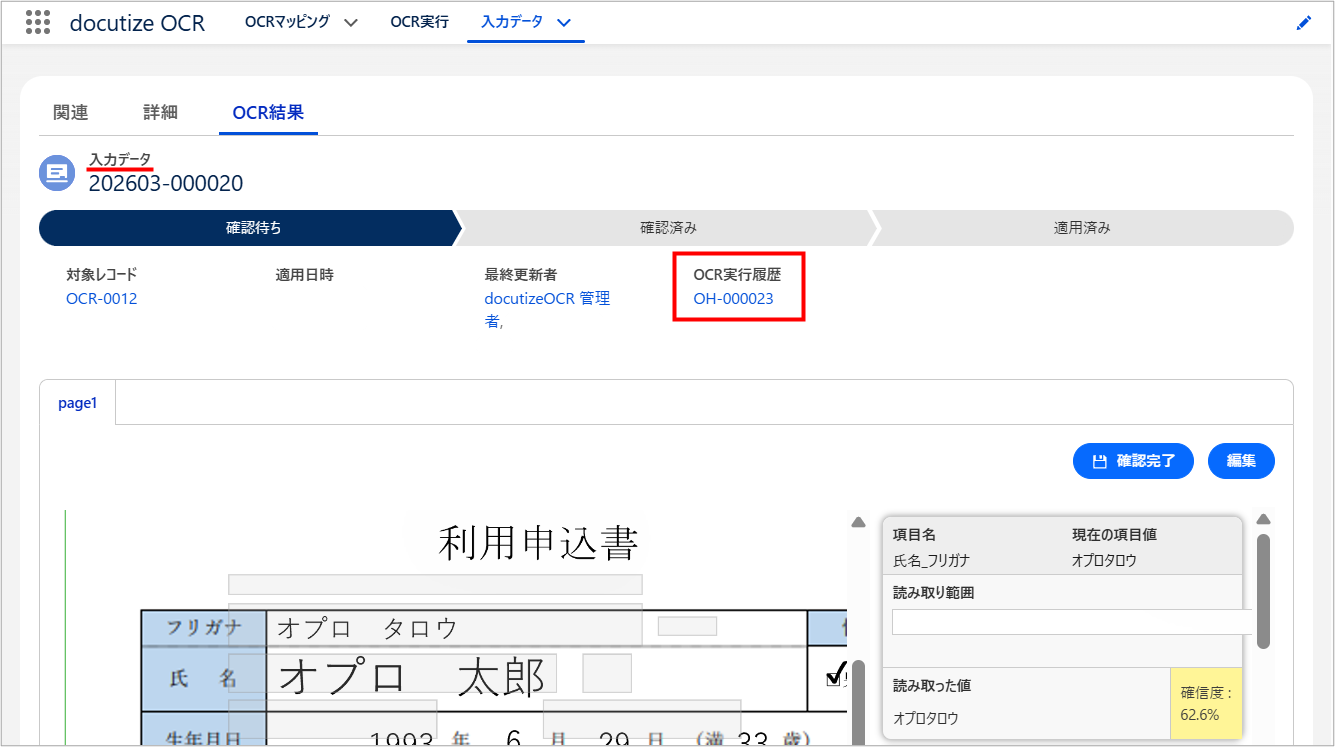Select the page1 tab

(78, 402)
